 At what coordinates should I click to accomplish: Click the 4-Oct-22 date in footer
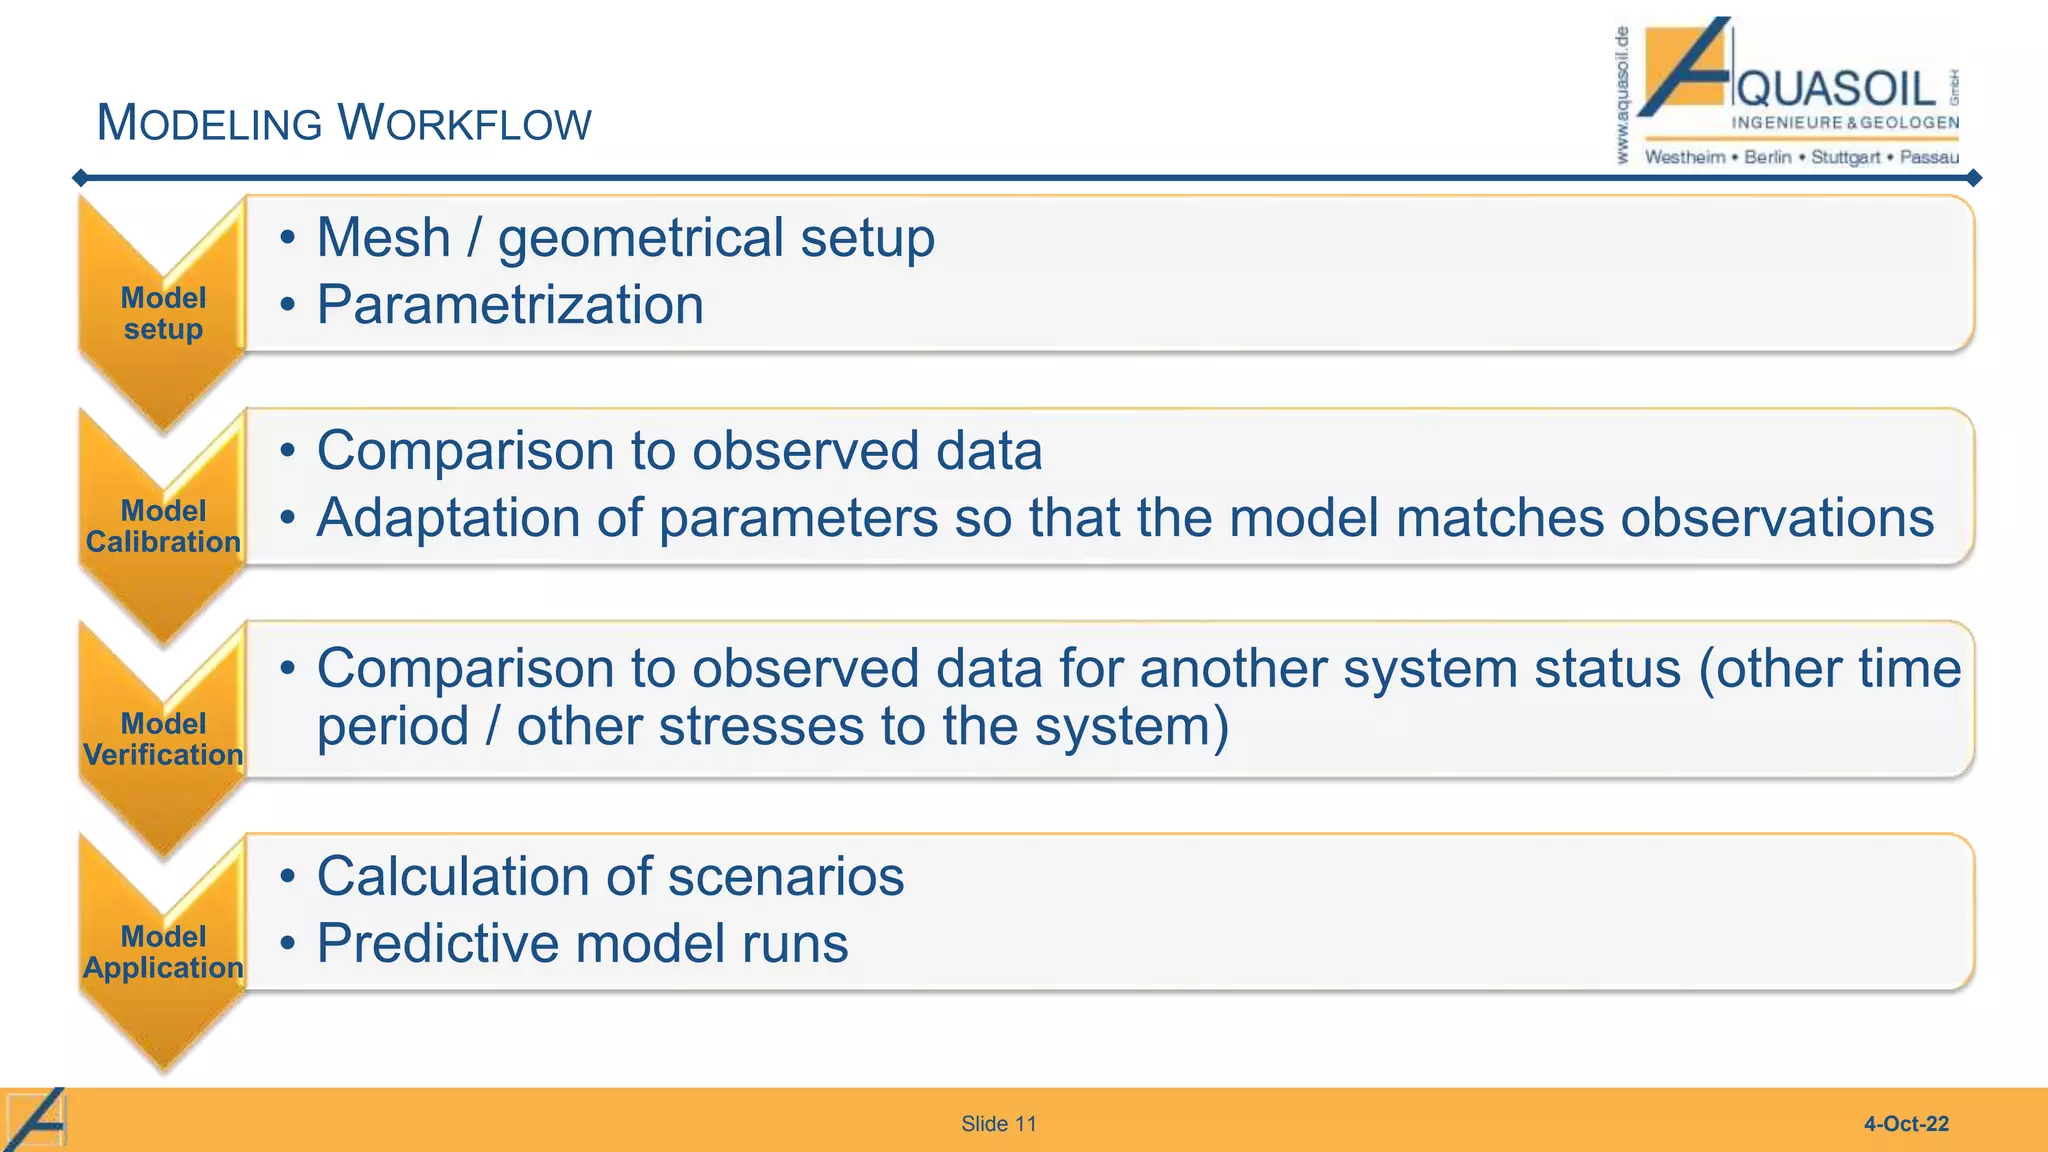click(x=1905, y=1124)
